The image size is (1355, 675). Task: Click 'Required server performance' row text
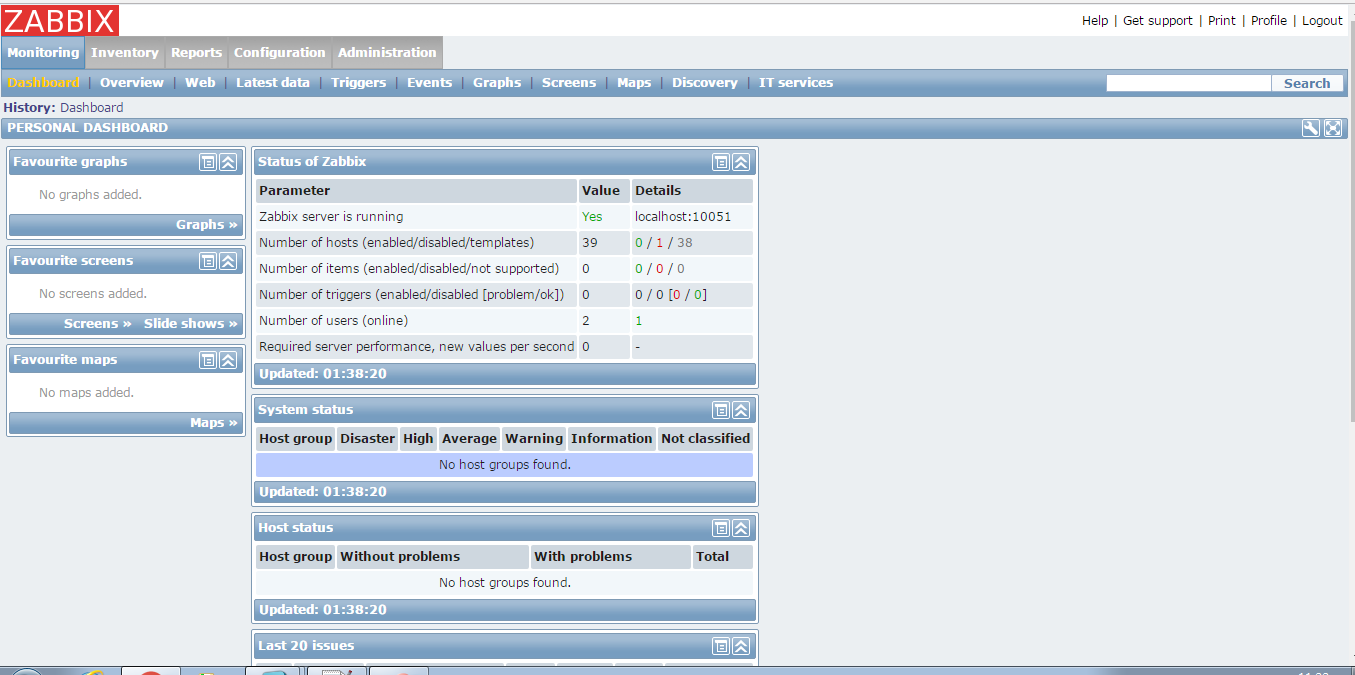(416, 346)
